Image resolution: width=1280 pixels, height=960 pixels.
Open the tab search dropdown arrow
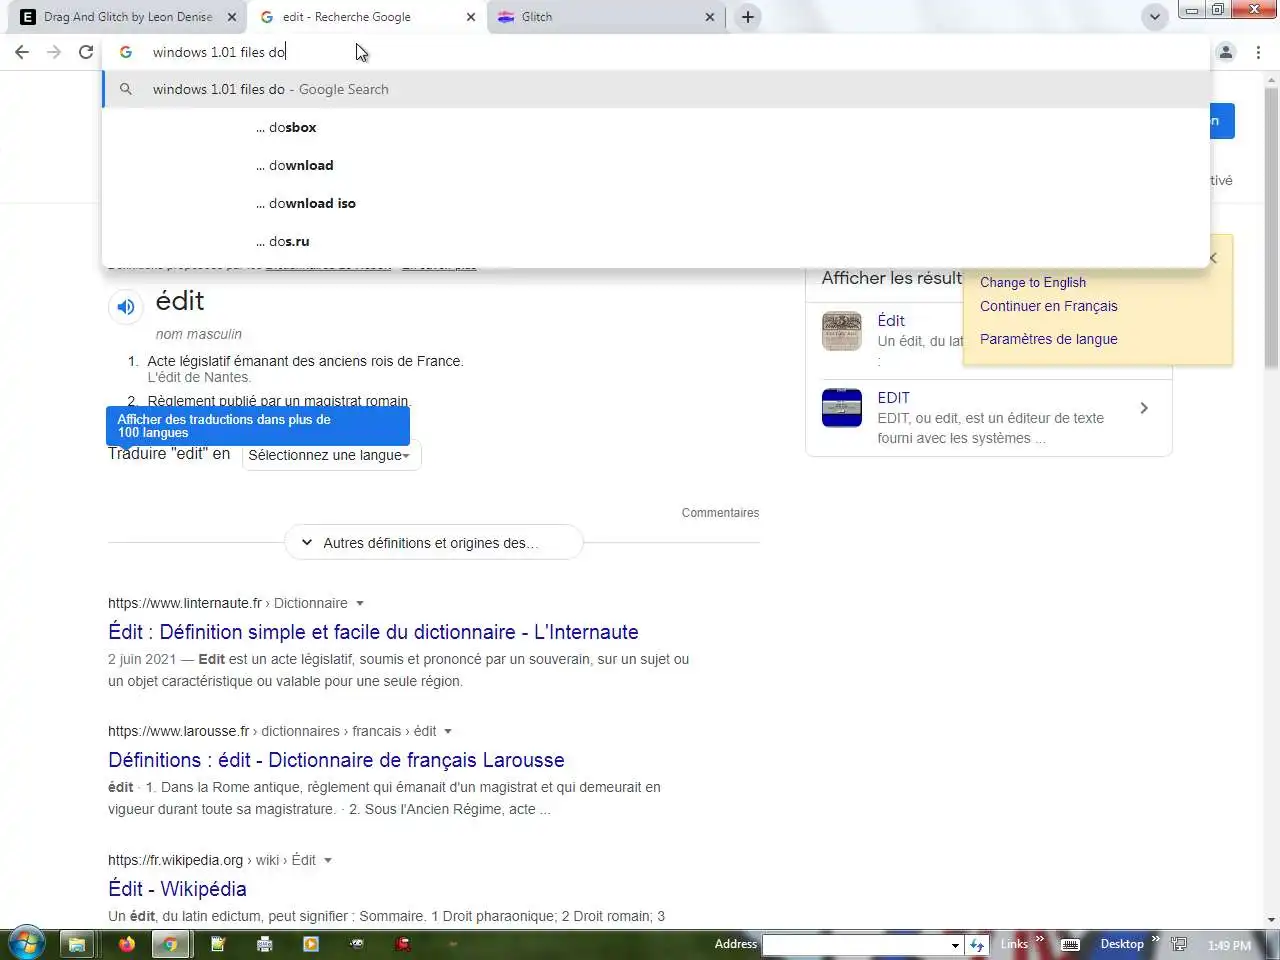pos(1154,17)
